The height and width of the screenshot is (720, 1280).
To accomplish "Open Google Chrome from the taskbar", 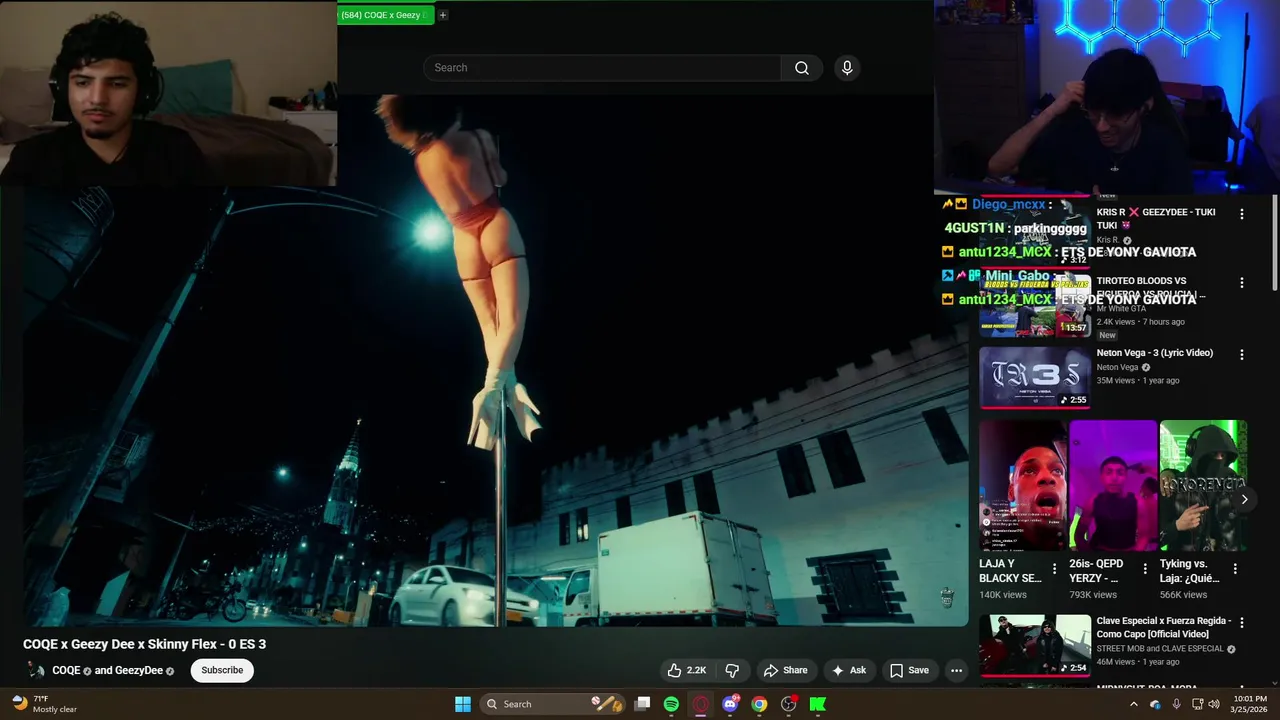I will click(x=759, y=704).
